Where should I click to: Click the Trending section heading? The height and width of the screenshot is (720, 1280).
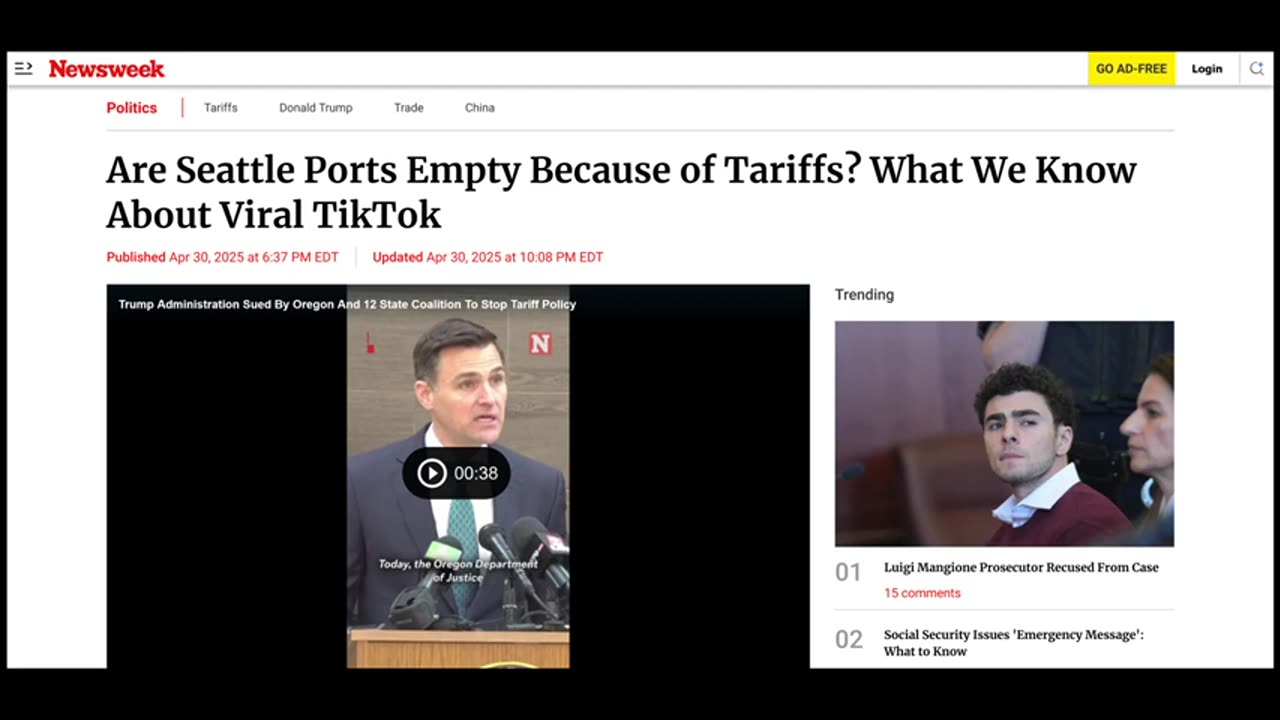864,294
